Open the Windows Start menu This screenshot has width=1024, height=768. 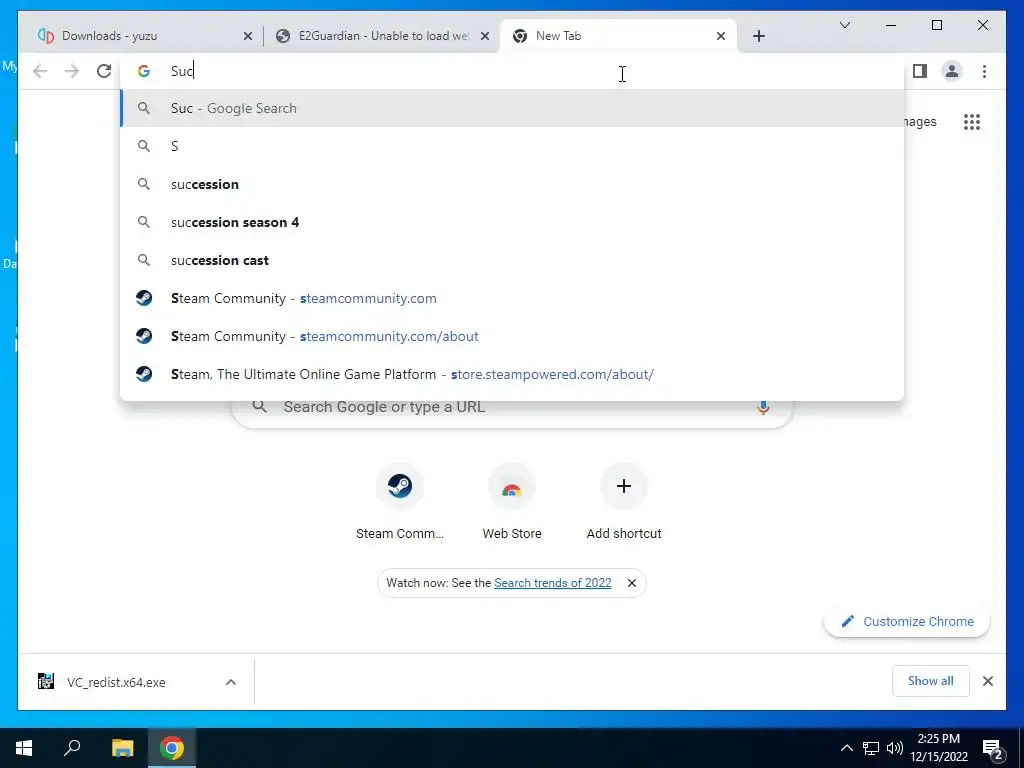click(24, 748)
